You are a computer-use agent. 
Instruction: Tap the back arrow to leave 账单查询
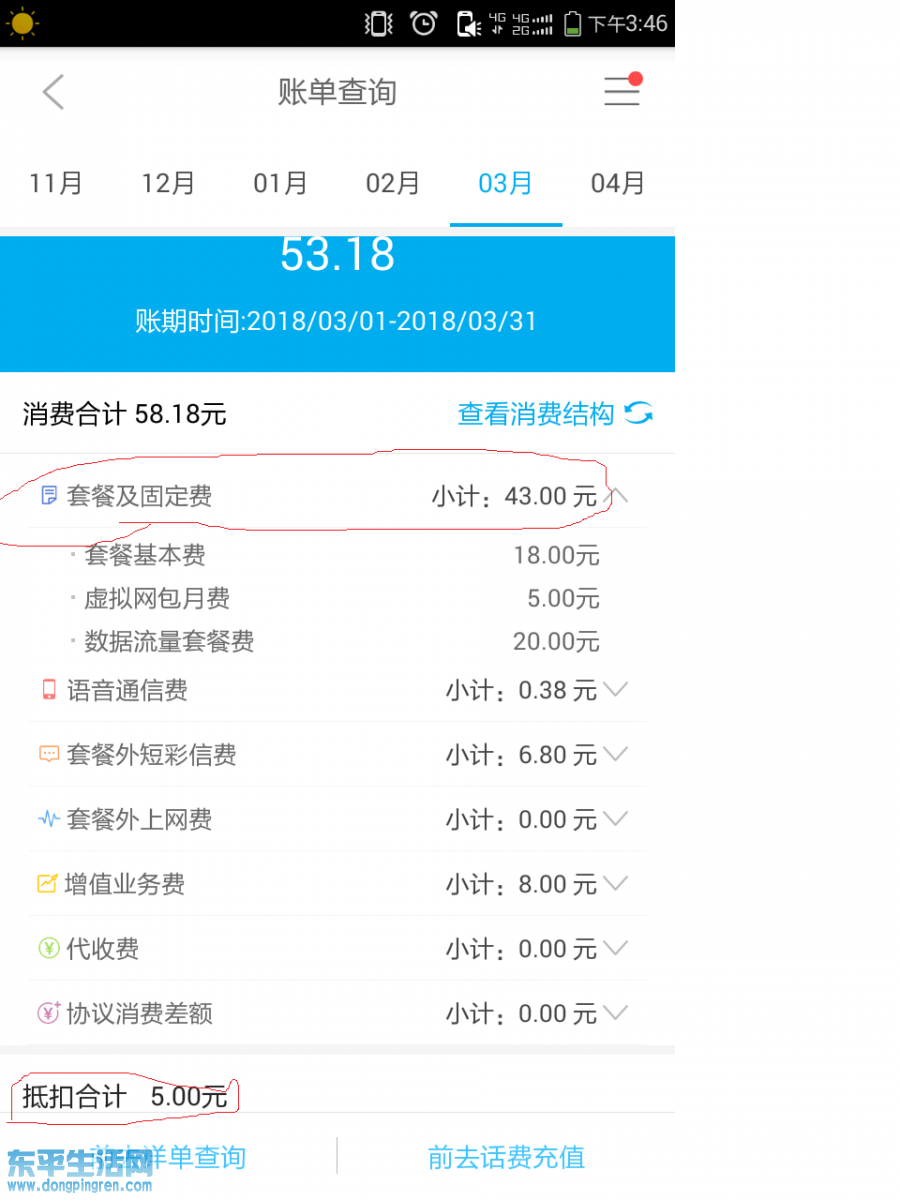(x=52, y=91)
